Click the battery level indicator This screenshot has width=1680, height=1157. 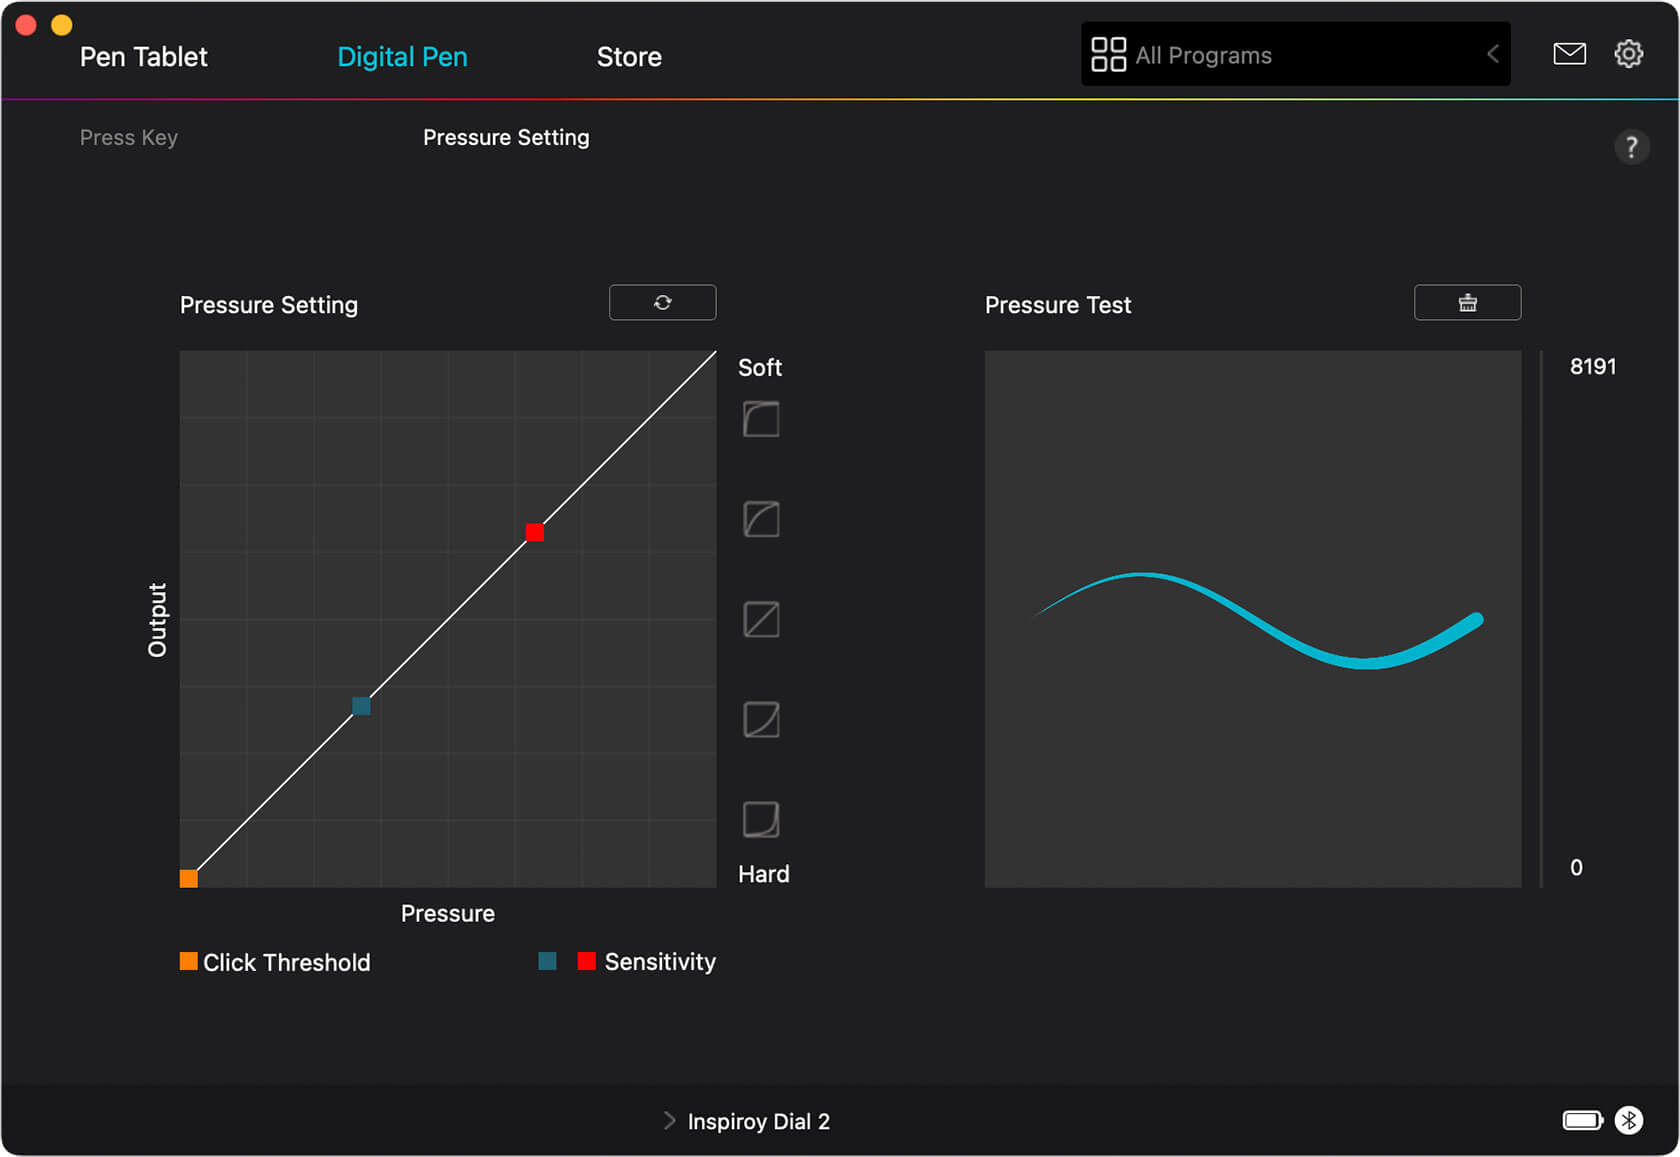click(1582, 1120)
